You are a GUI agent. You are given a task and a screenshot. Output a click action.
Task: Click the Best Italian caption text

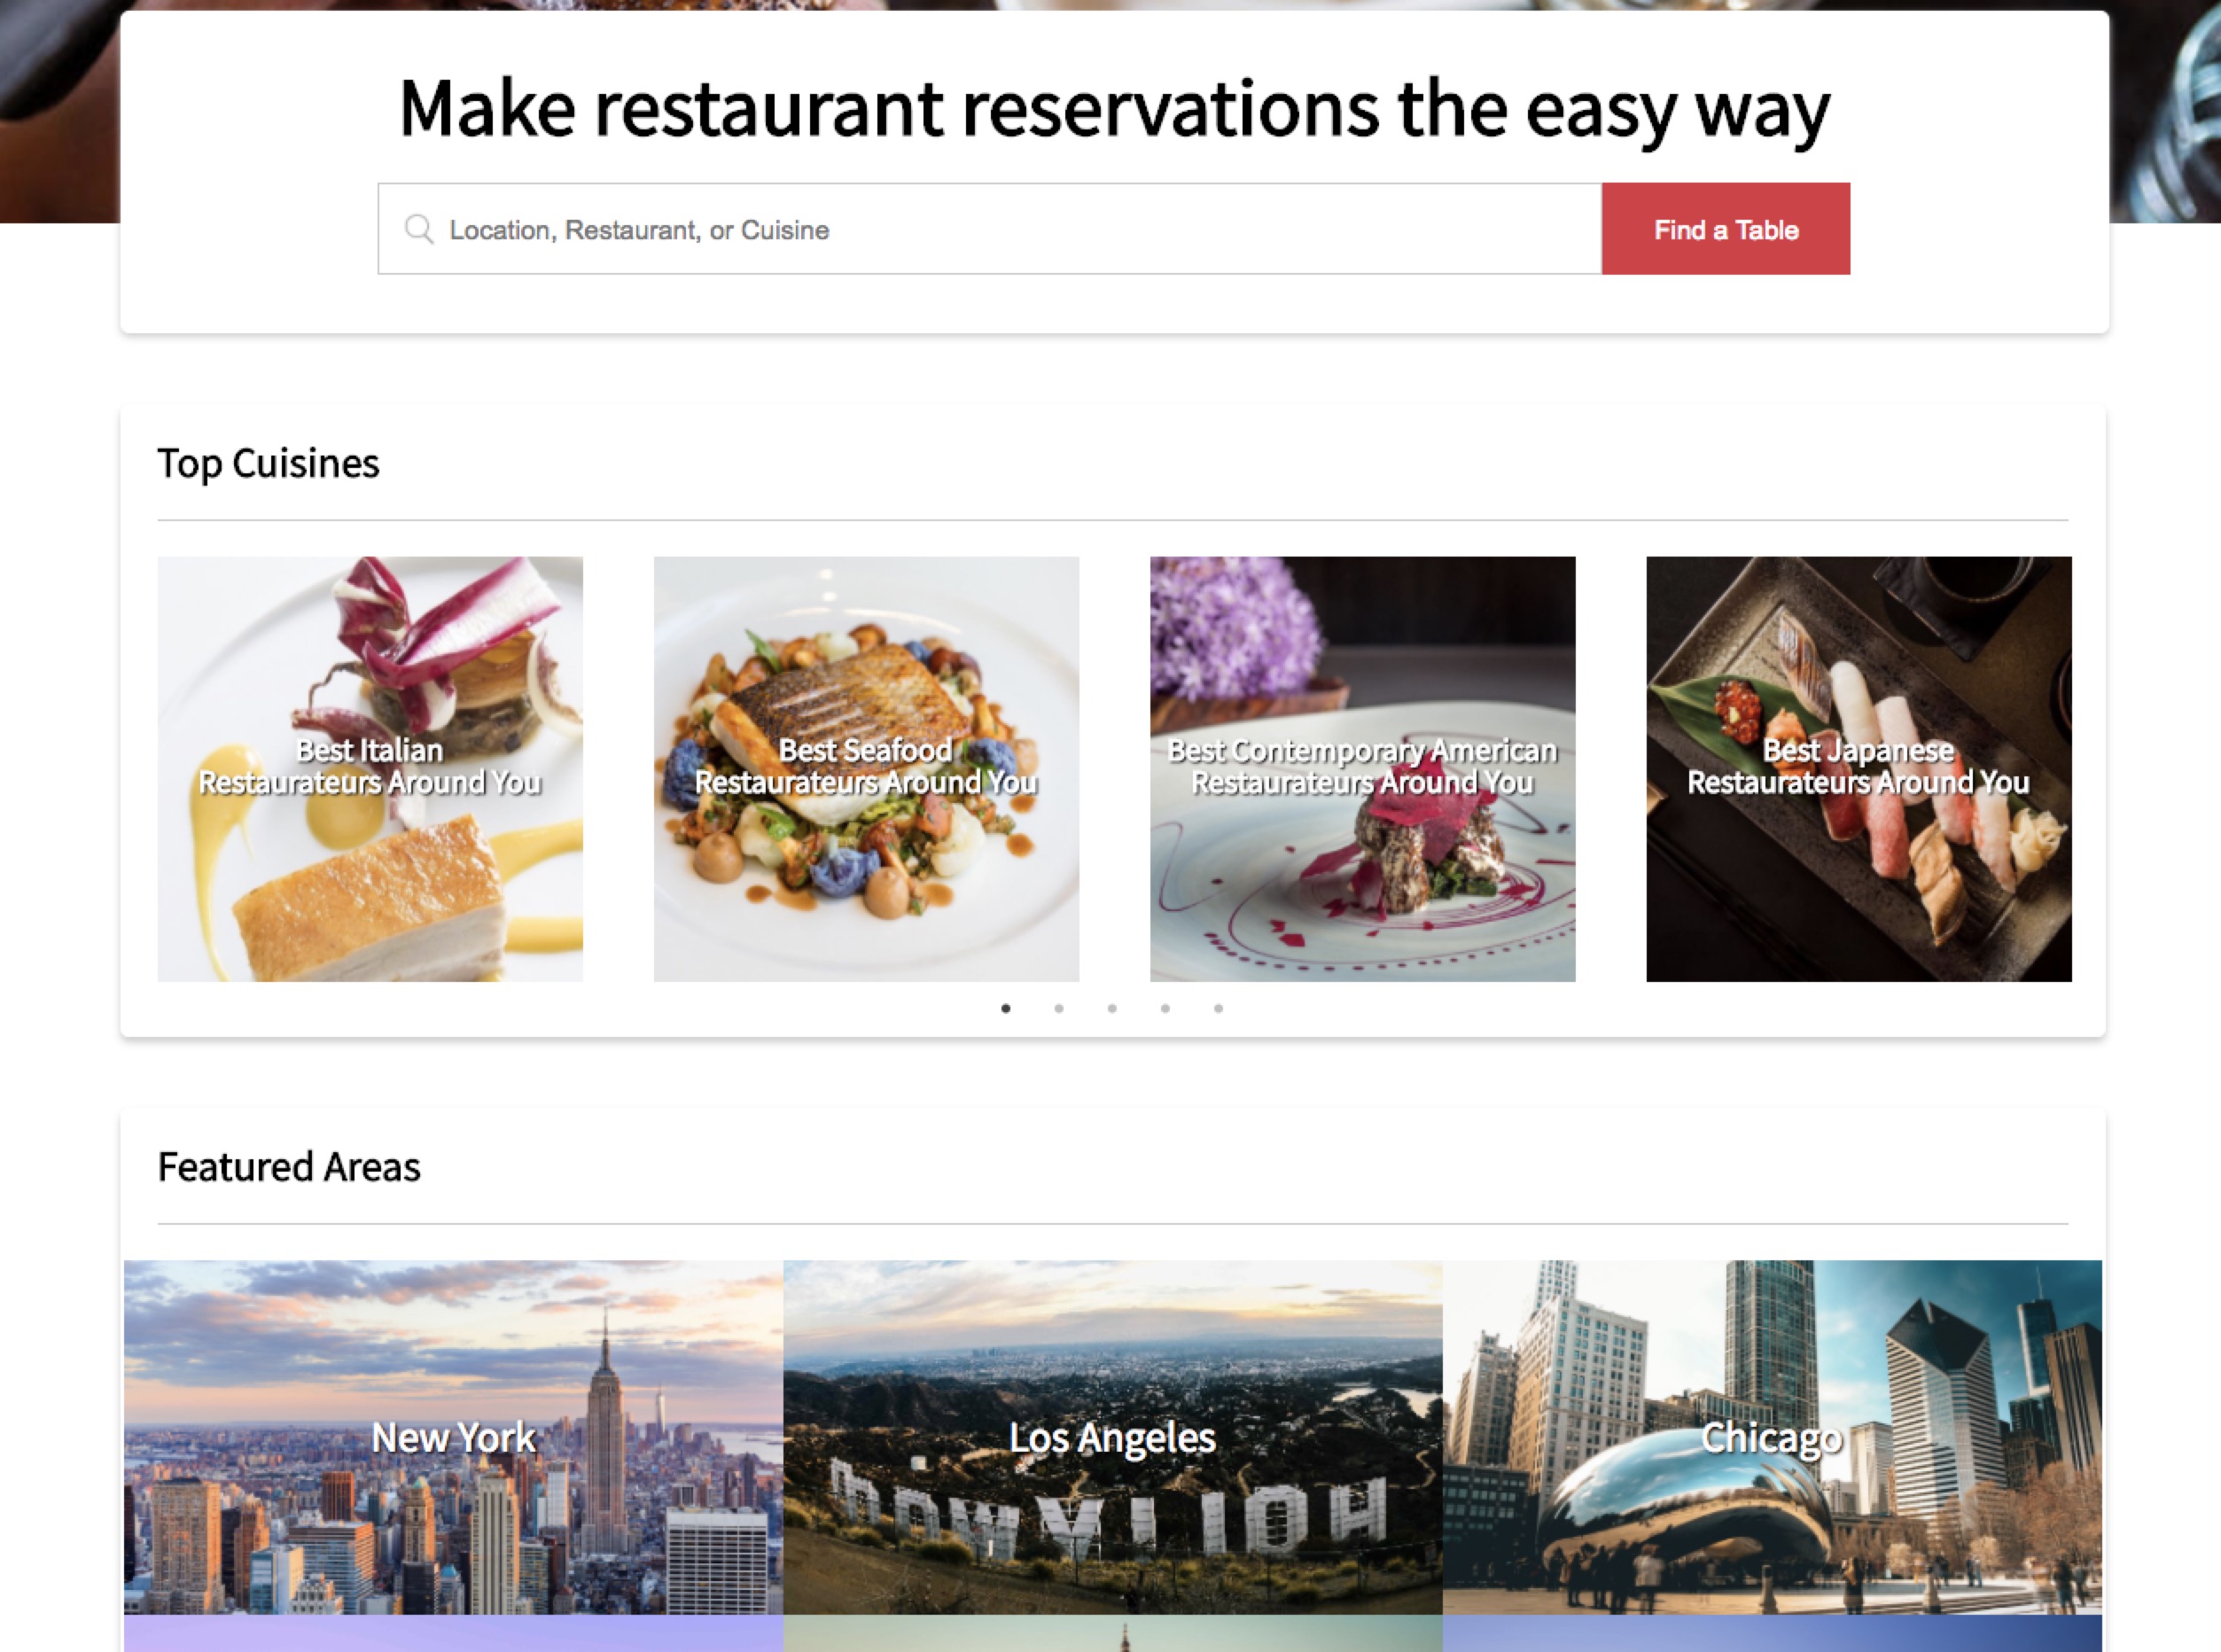[x=370, y=766]
